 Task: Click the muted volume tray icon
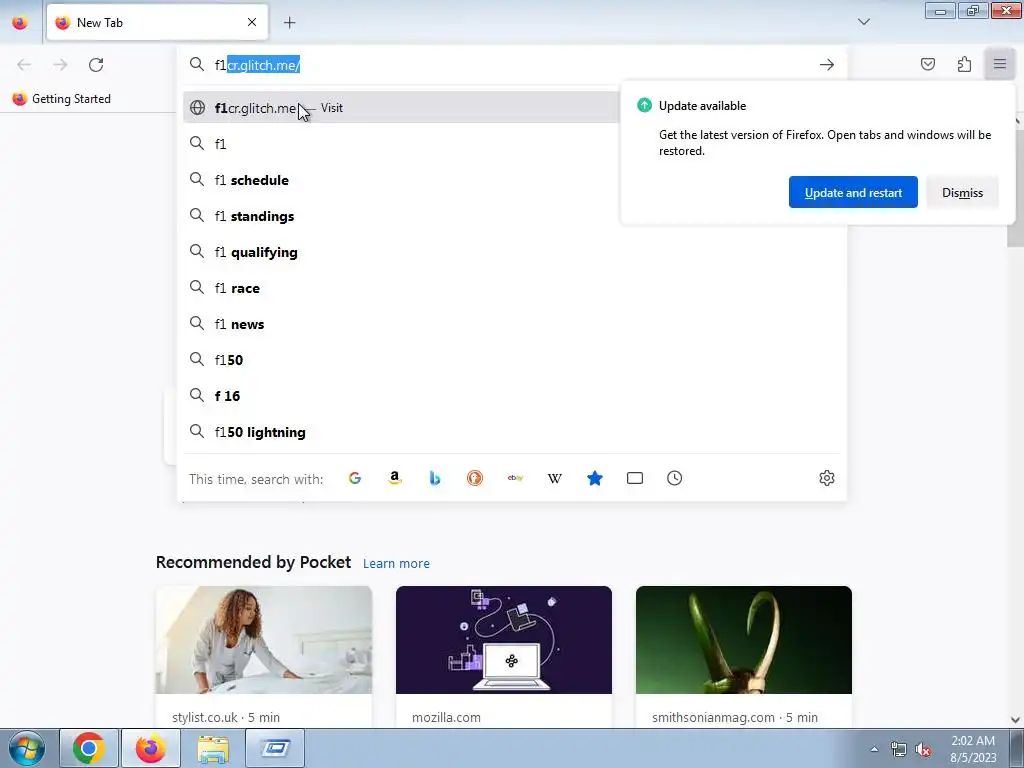point(923,749)
